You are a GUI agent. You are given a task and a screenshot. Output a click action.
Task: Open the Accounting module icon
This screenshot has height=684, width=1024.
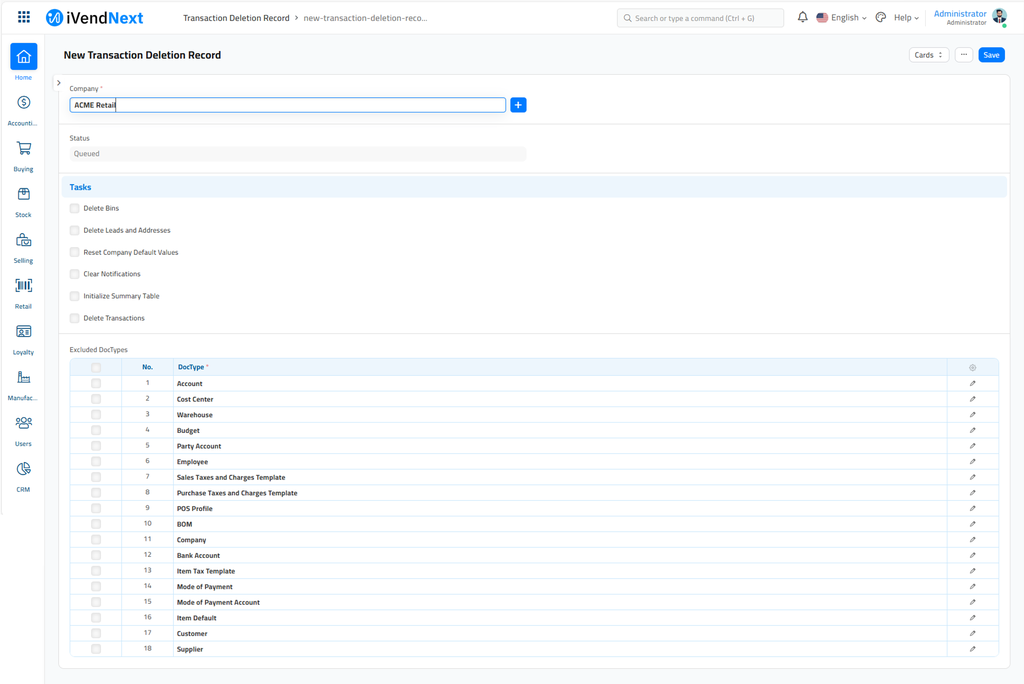pyautogui.click(x=22, y=103)
